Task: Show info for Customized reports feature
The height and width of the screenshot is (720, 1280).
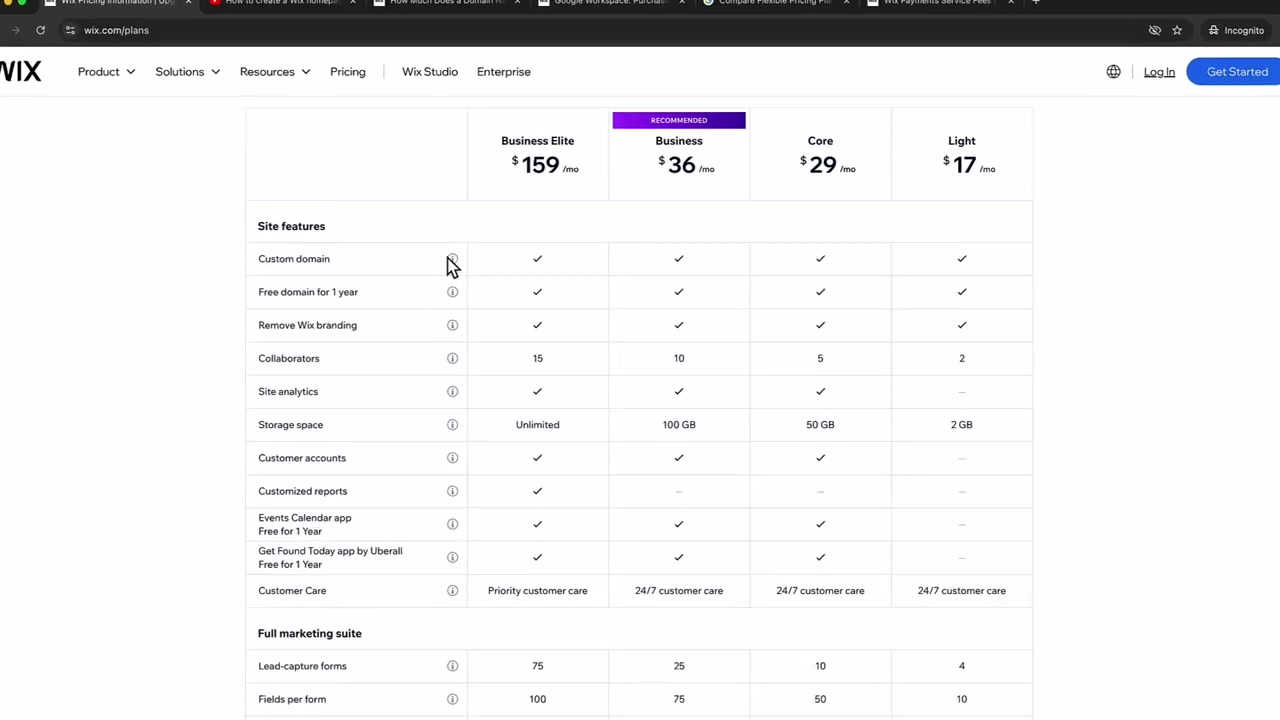Action: [452, 491]
